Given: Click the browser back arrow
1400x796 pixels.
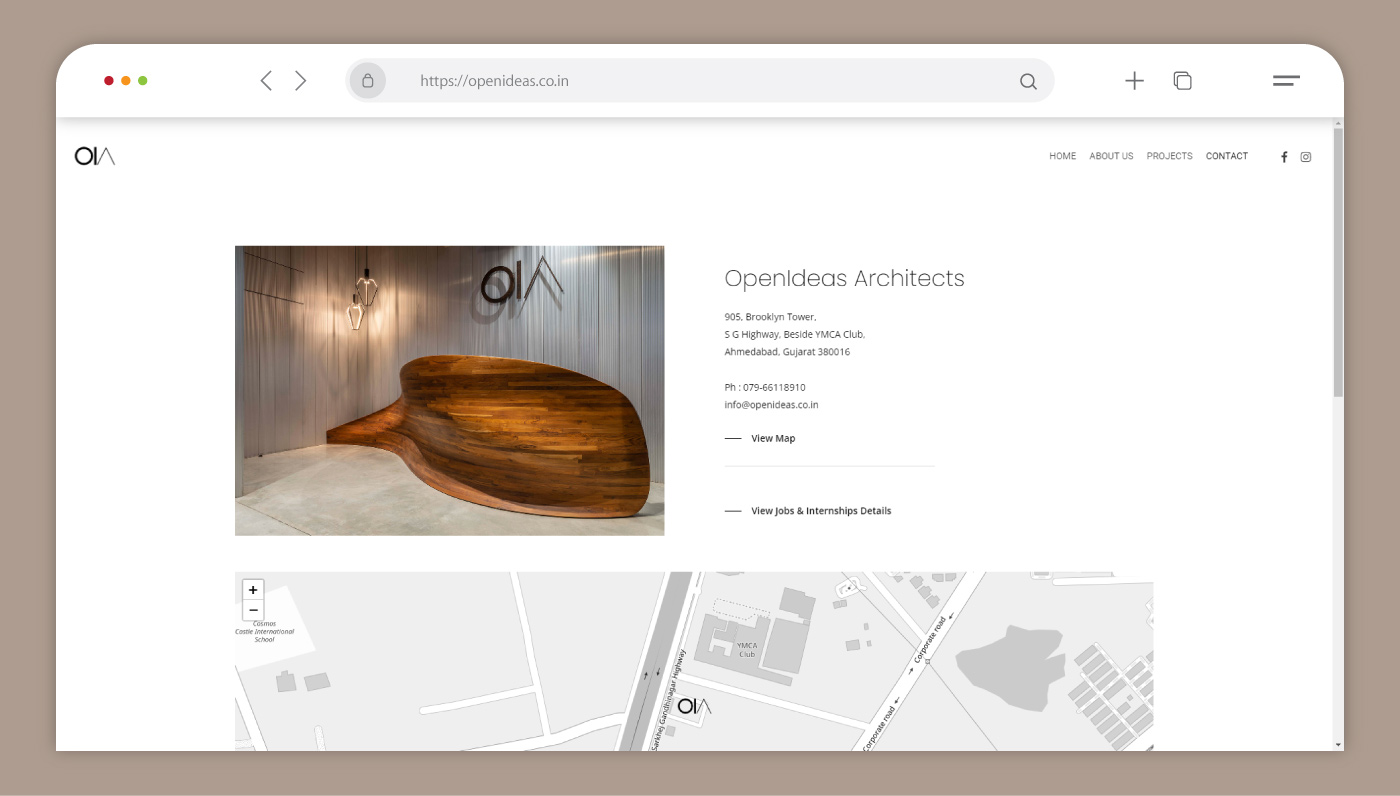Looking at the screenshot, I should point(266,81).
